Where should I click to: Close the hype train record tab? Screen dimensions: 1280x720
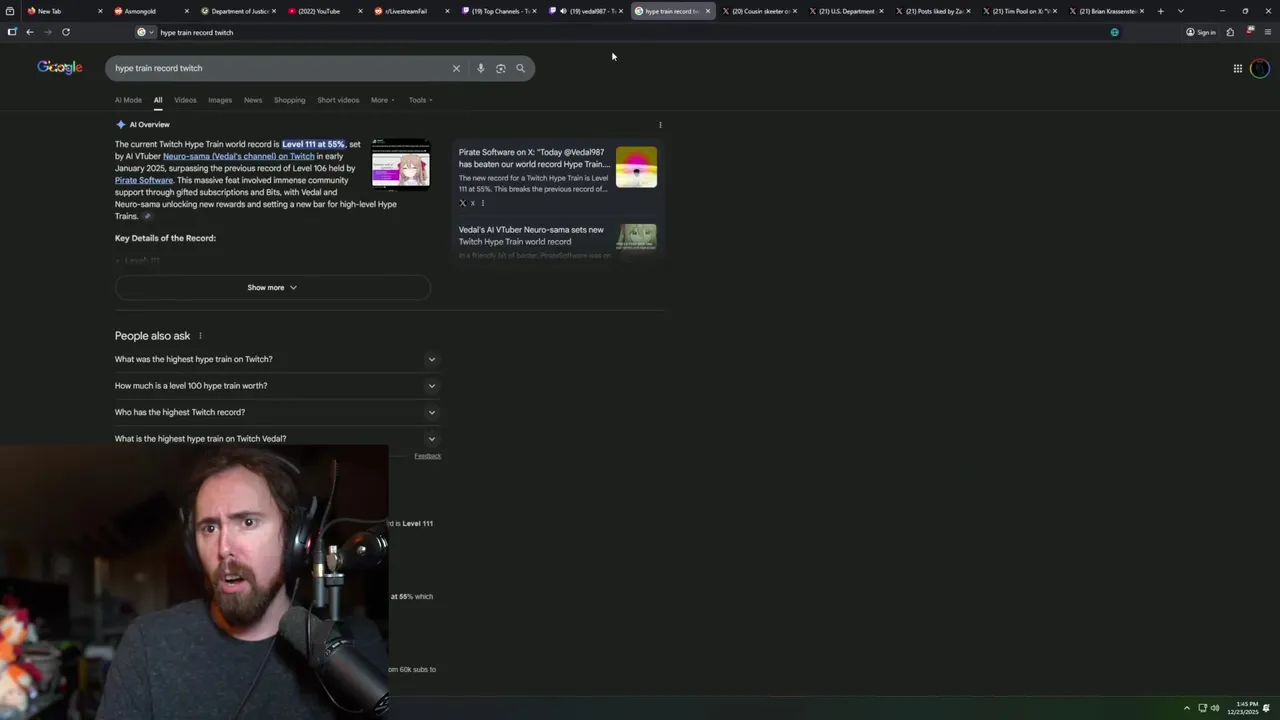coord(707,11)
